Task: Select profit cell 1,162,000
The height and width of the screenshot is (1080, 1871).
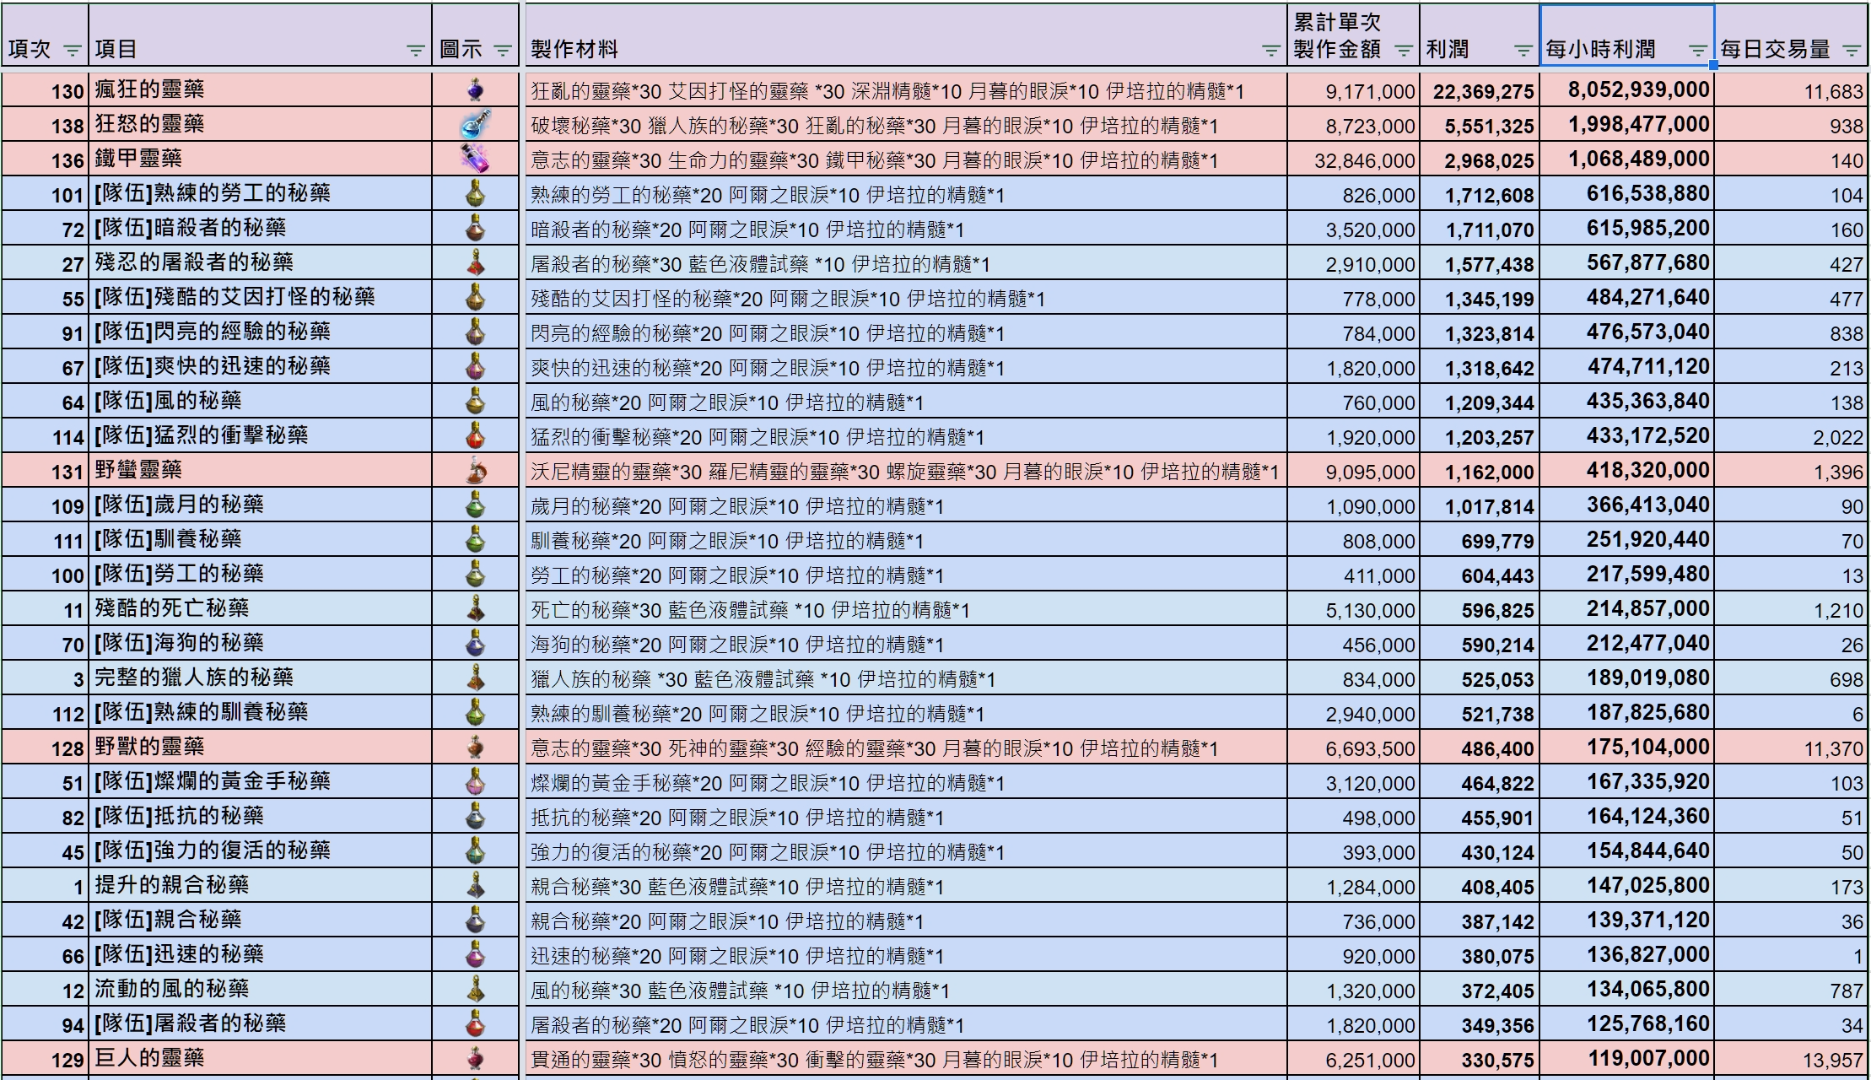Action: coord(1479,471)
